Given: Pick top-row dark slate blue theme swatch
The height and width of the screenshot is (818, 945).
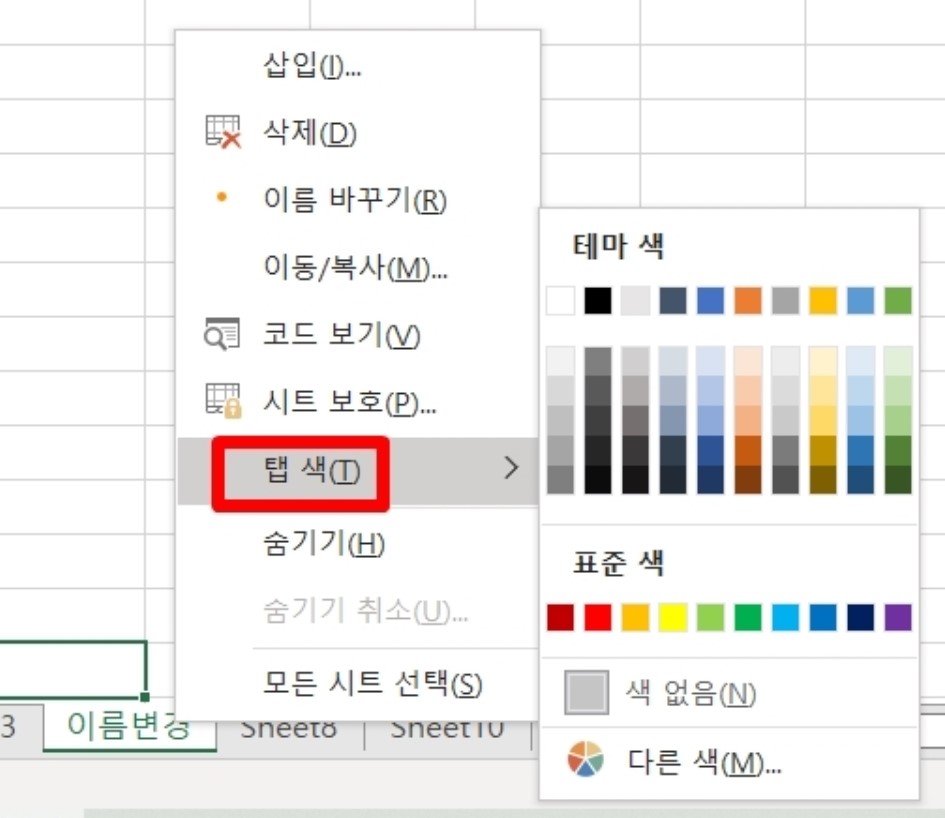Looking at the screenshot, I should 673,300.
